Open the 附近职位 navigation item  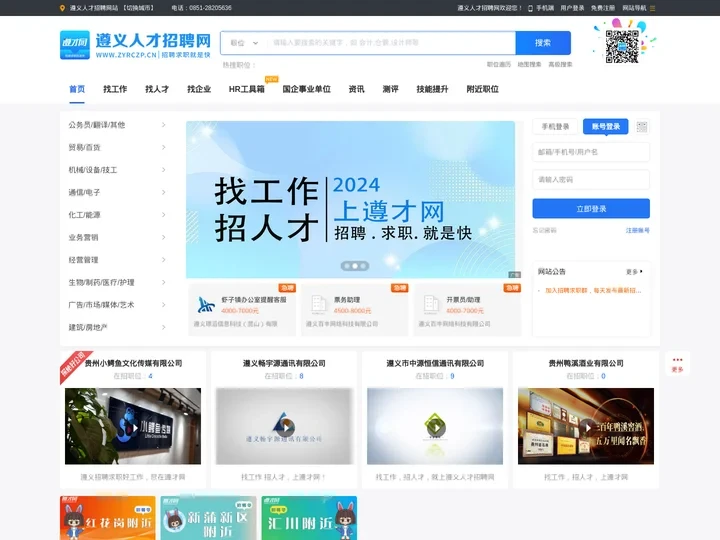[x=482, y=89]
